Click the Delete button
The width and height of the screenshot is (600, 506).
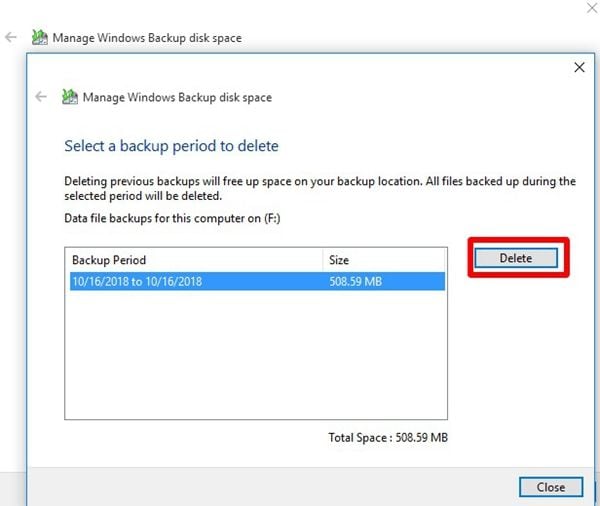point(516,258)
